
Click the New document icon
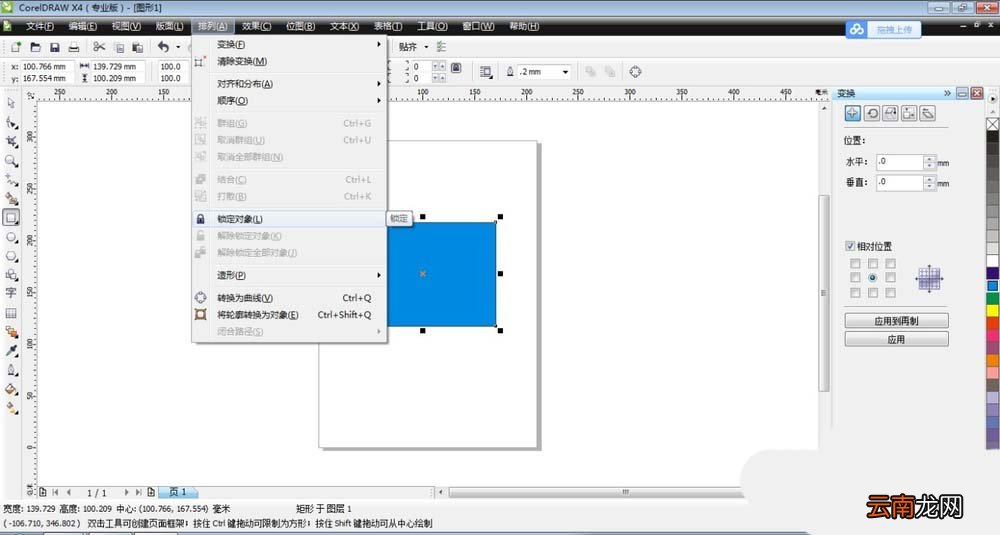click(x=16, y=47)
